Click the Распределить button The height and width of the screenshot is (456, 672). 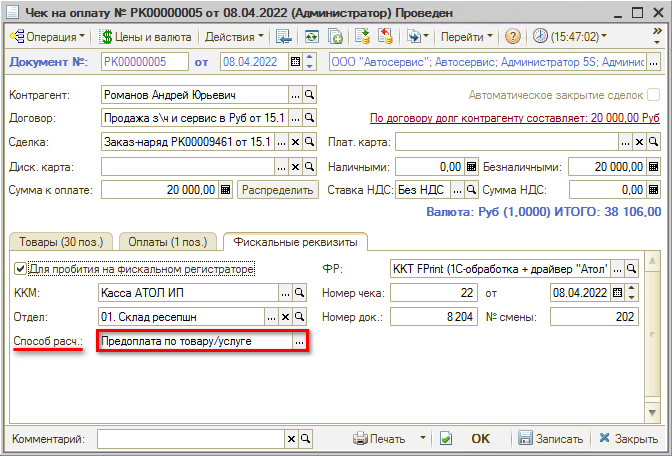coord(277,189)
